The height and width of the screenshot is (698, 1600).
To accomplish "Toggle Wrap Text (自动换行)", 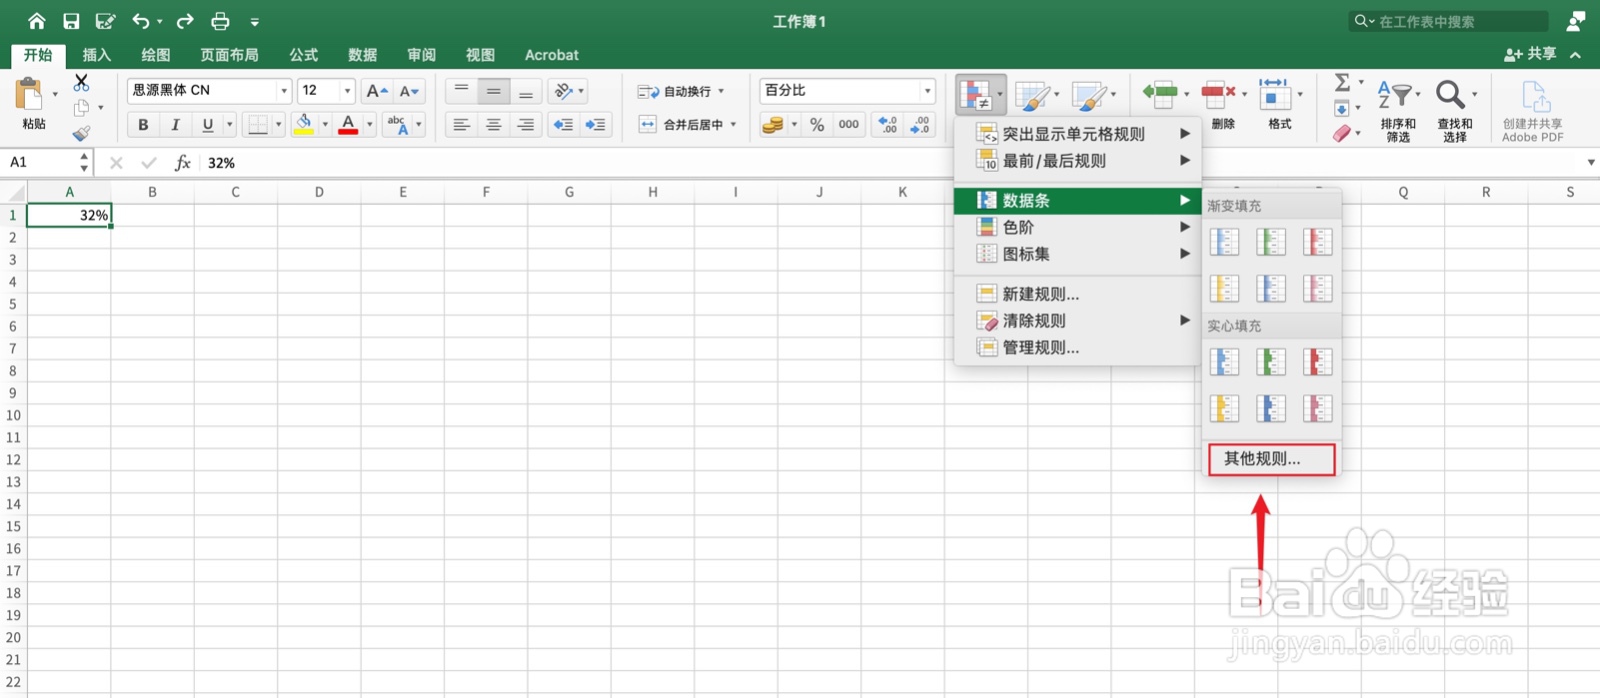I will pos(680,91).
